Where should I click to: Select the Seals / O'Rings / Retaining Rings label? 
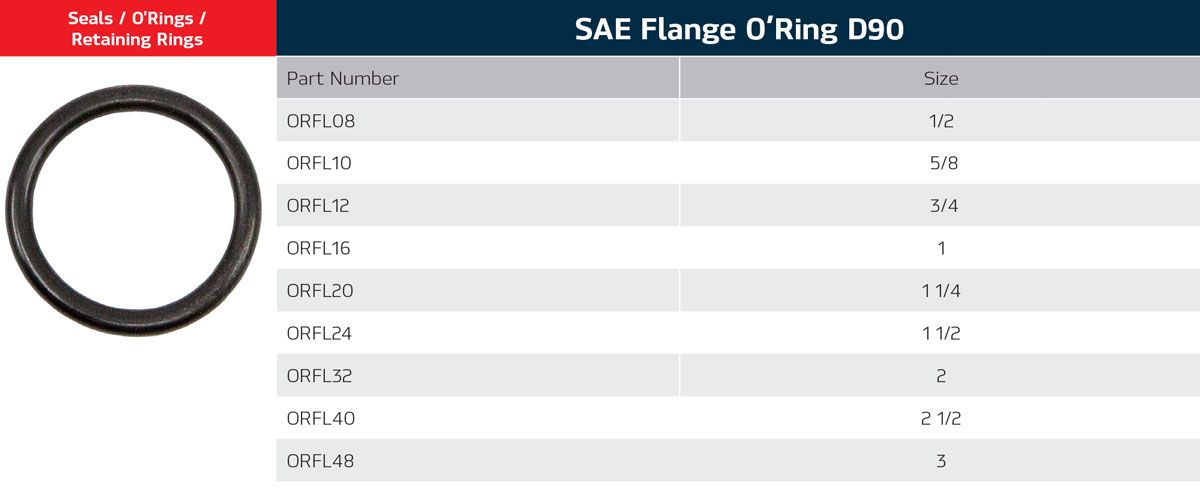[x=137, y=29]
